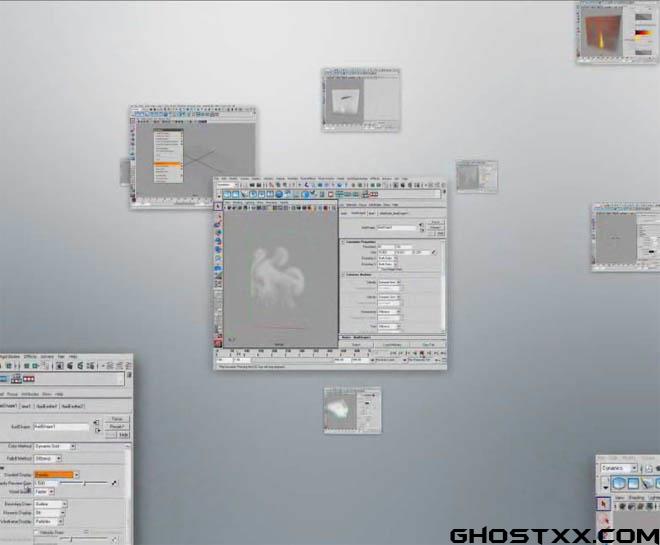Viewport: 660px width, 545px height.
Task: Click the first blue shelf icon in center window
Action: (227, 194)
